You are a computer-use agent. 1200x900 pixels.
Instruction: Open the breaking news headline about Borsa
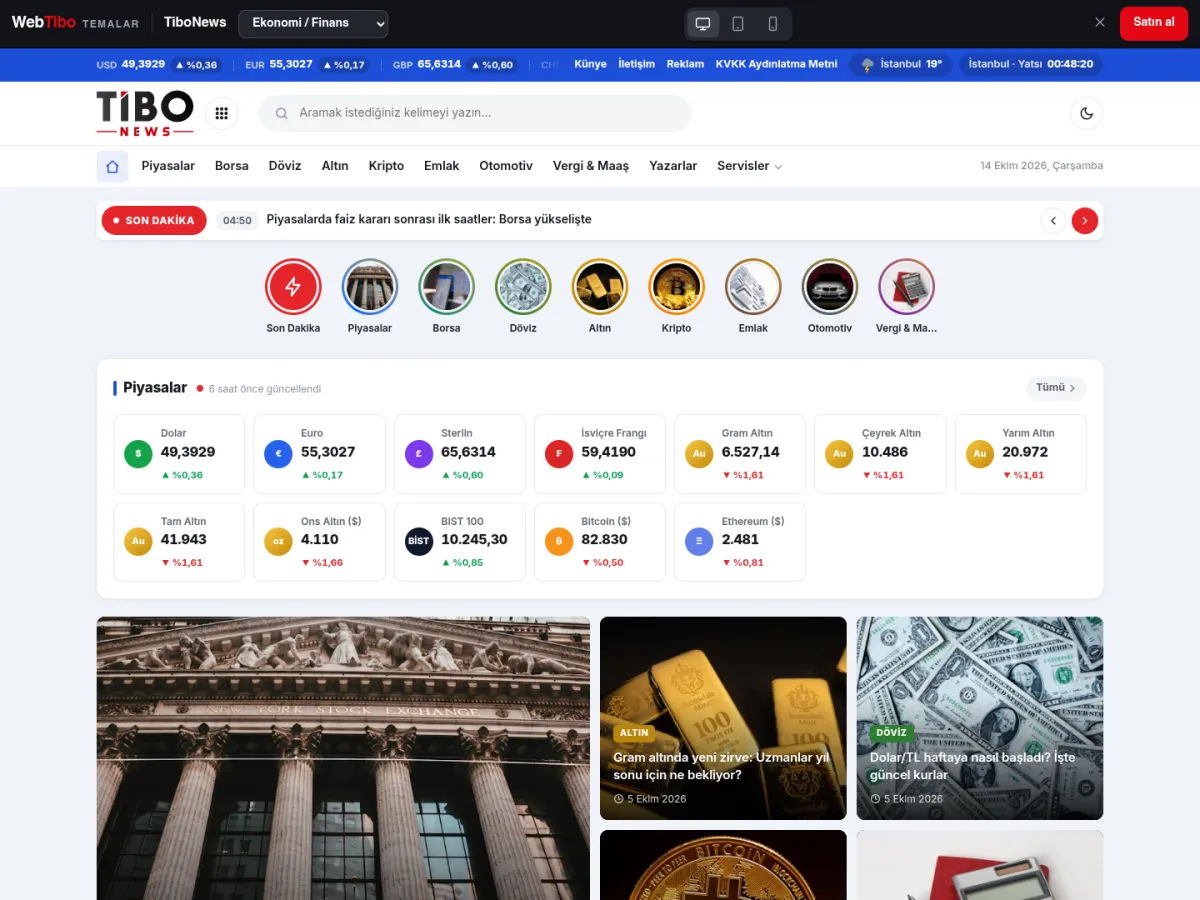pyautogui.click(x=429, y=219)
